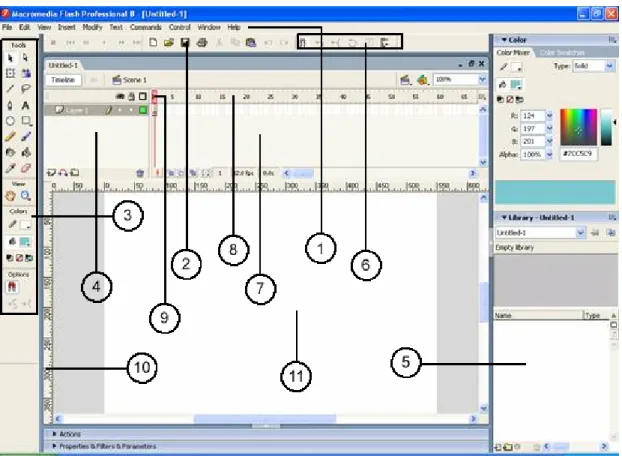Create a new document from the toolbar

pyautogui.click(x=153, y=42)
